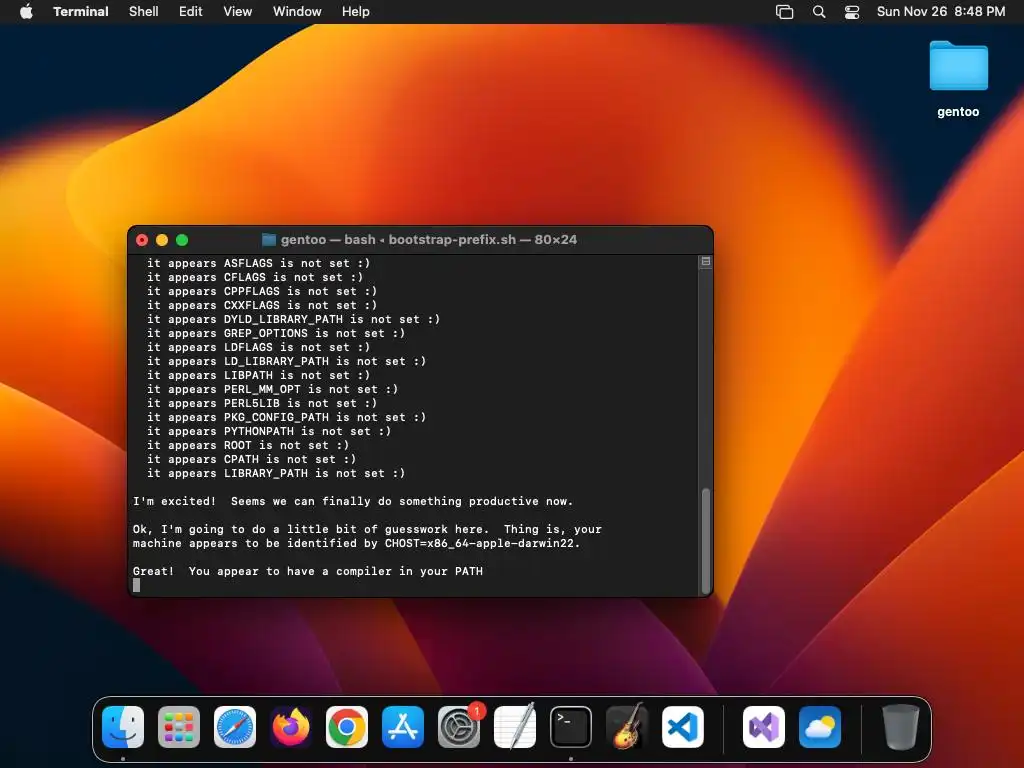Open the Weather app in the Dock
The height and width of the screenshot is (768, 1024).
(820, 727)
